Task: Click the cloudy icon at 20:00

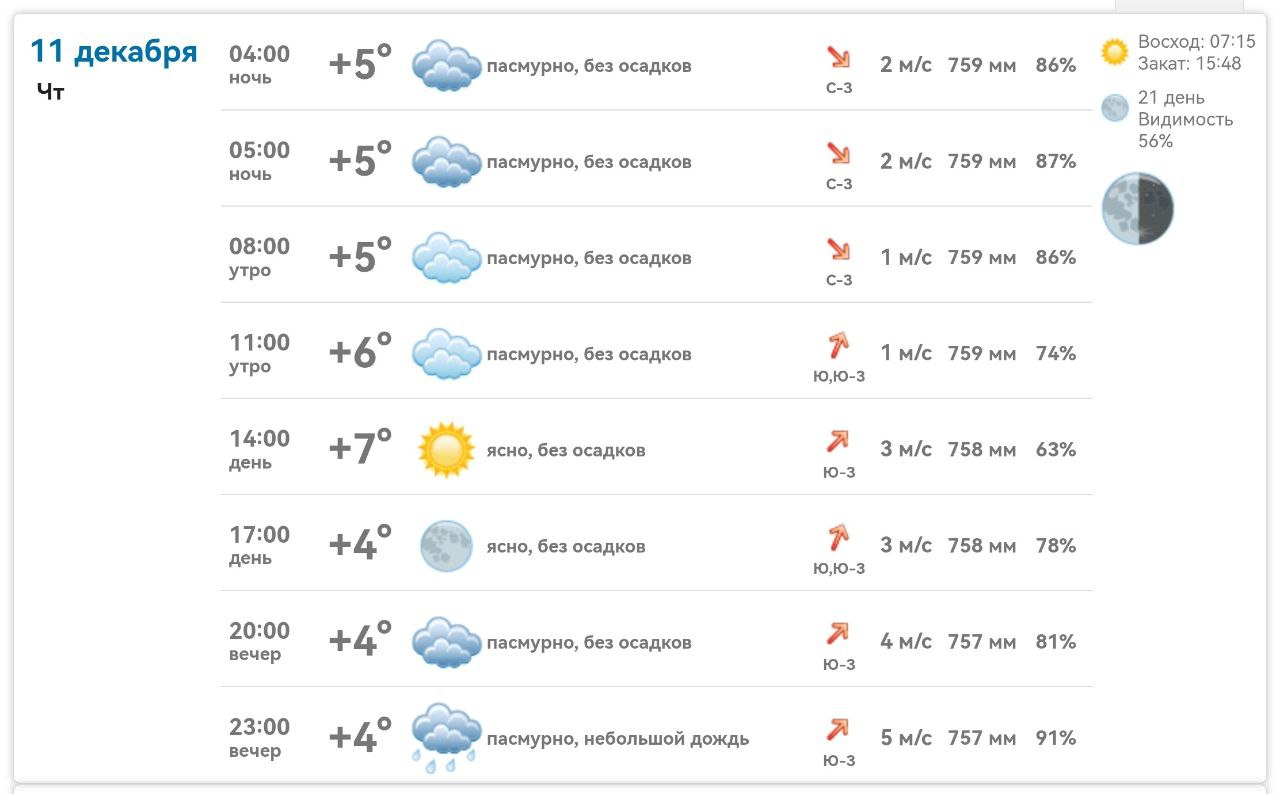Action: point(446,642)
